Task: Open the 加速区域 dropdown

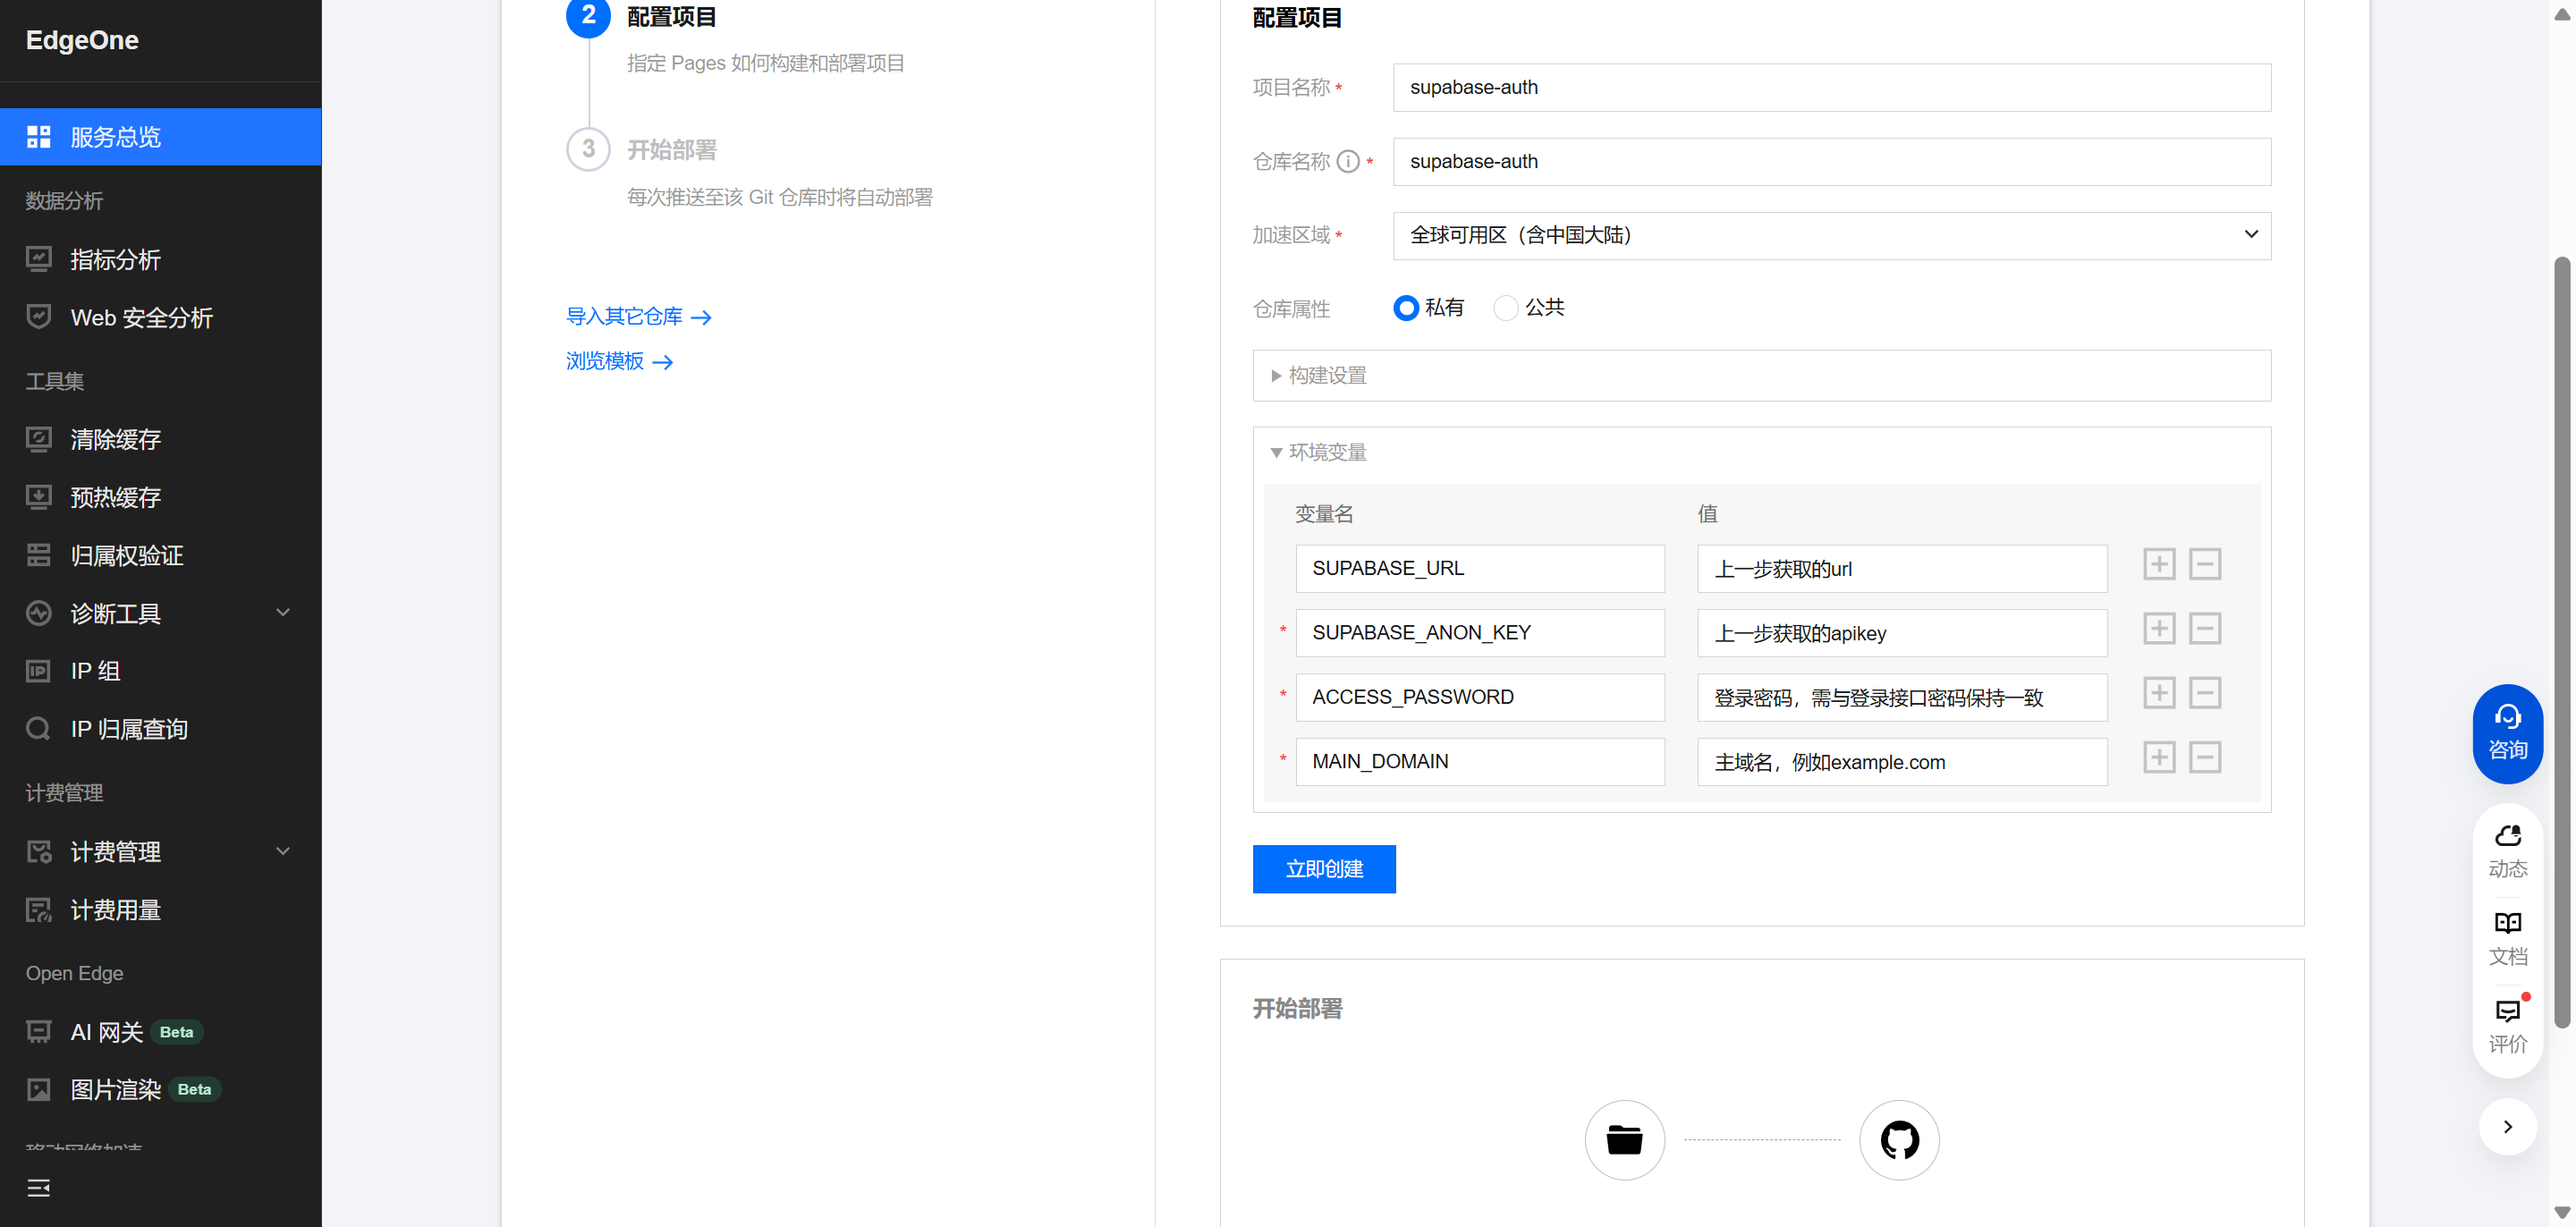Action: pyautogui.click(x=1831, y=235)
